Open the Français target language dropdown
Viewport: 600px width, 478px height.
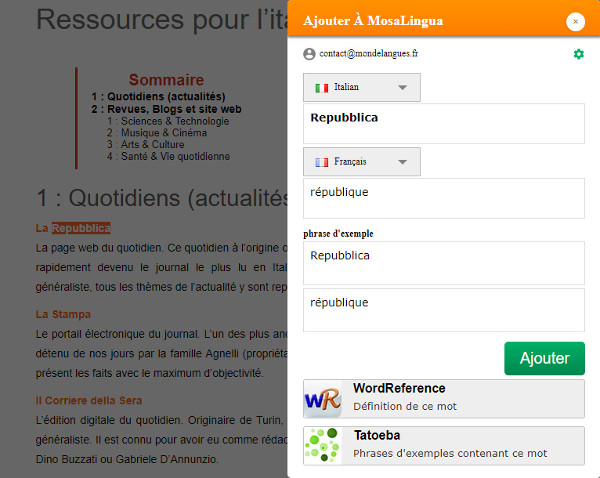click(362, 162)
